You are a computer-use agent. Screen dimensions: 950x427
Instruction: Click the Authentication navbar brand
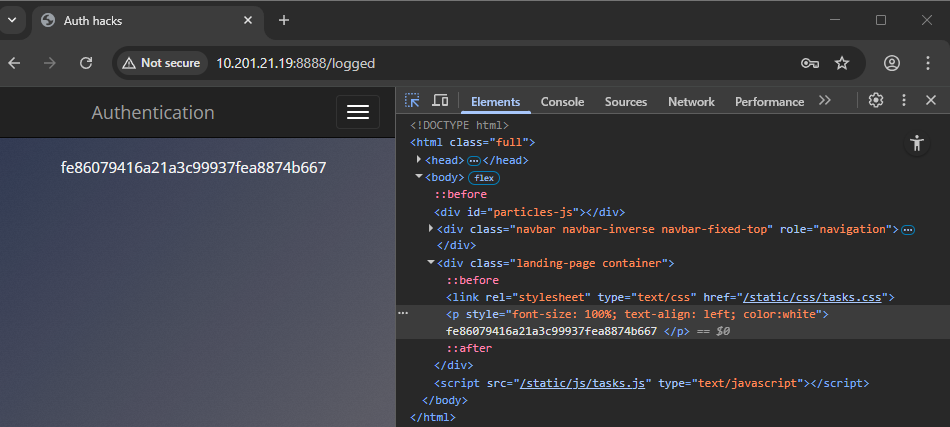point(153,113)
